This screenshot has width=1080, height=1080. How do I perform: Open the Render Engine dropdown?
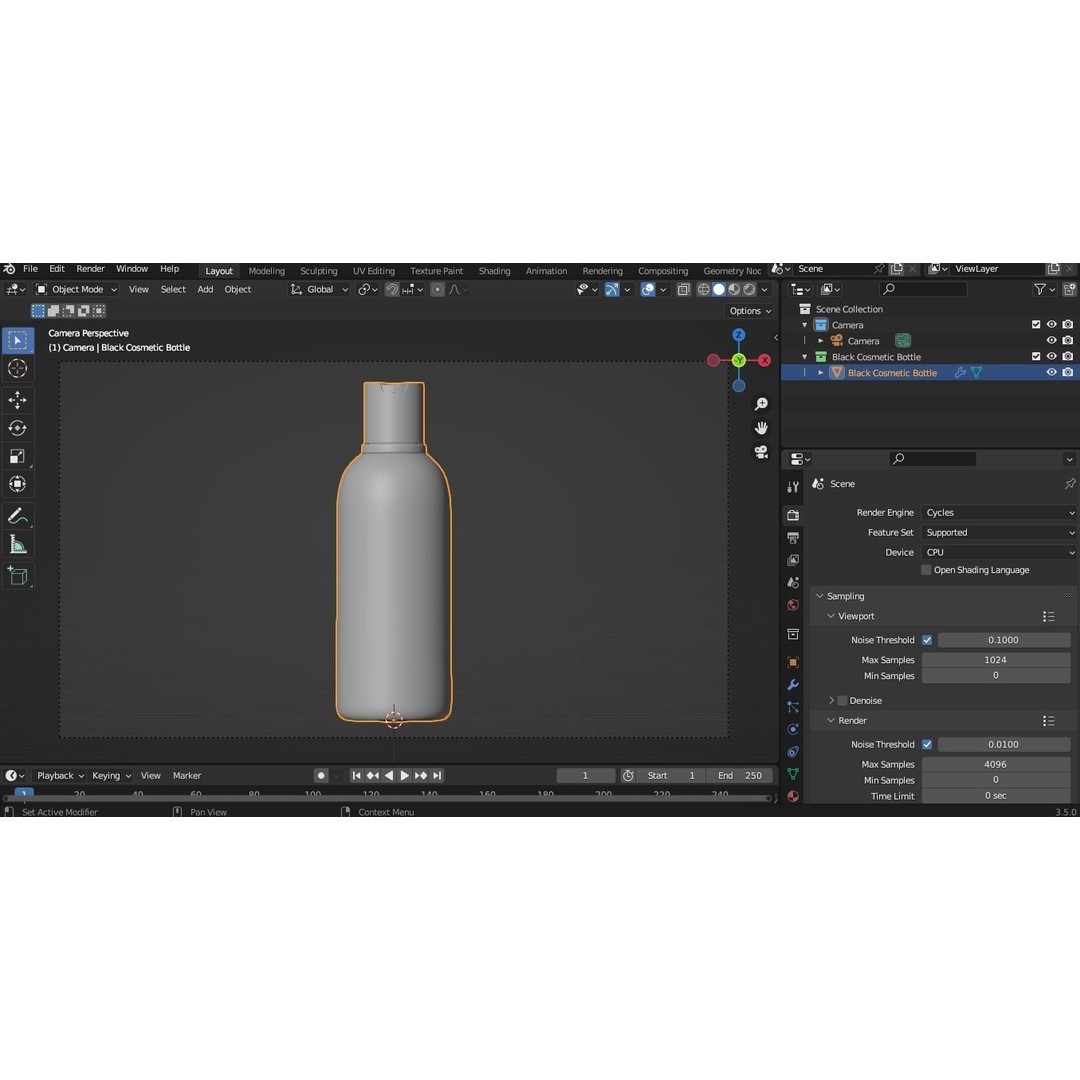pyautogui.click(x=999, y=512)
